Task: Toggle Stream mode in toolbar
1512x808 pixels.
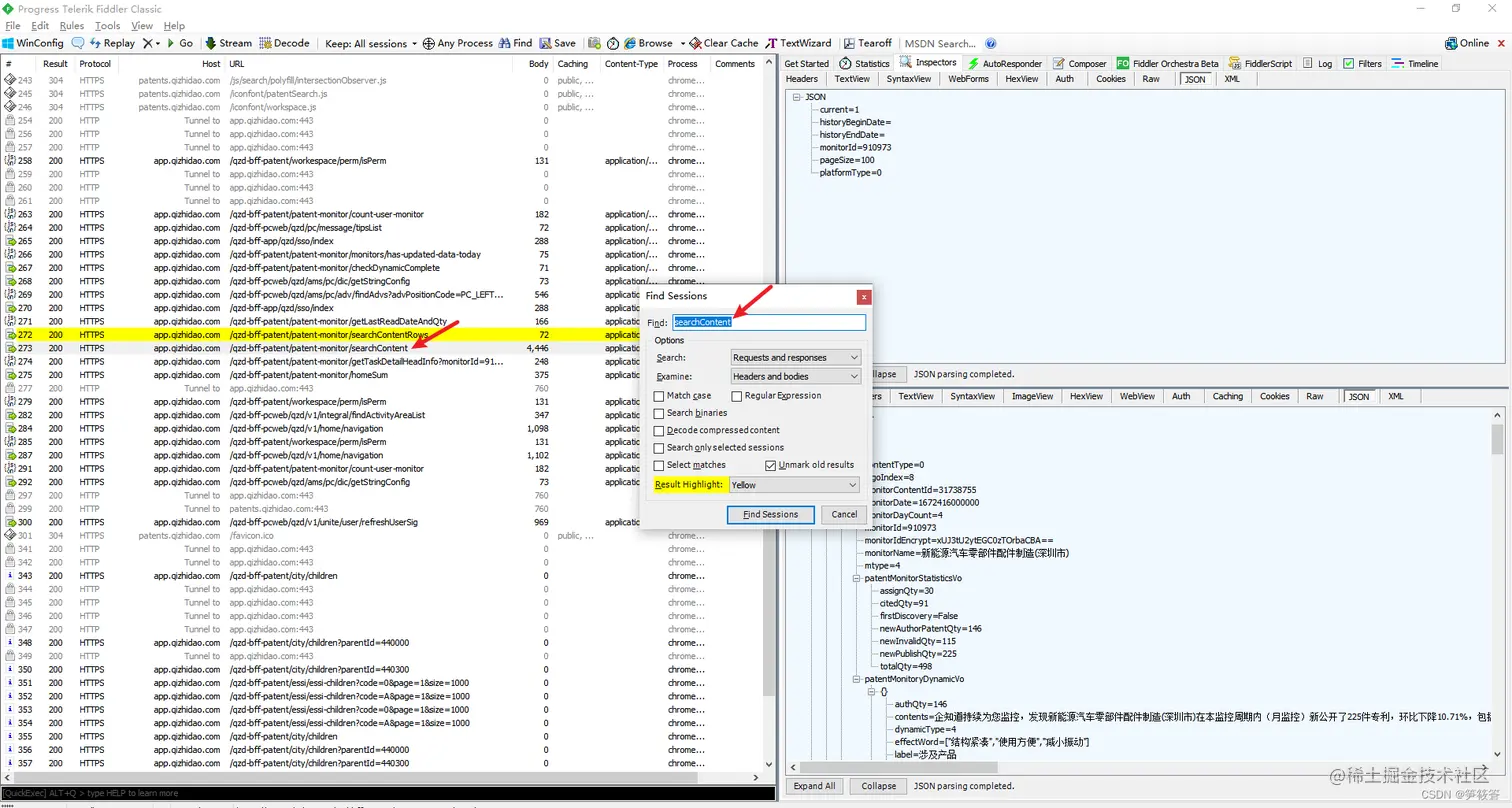Action: (228, 43)
